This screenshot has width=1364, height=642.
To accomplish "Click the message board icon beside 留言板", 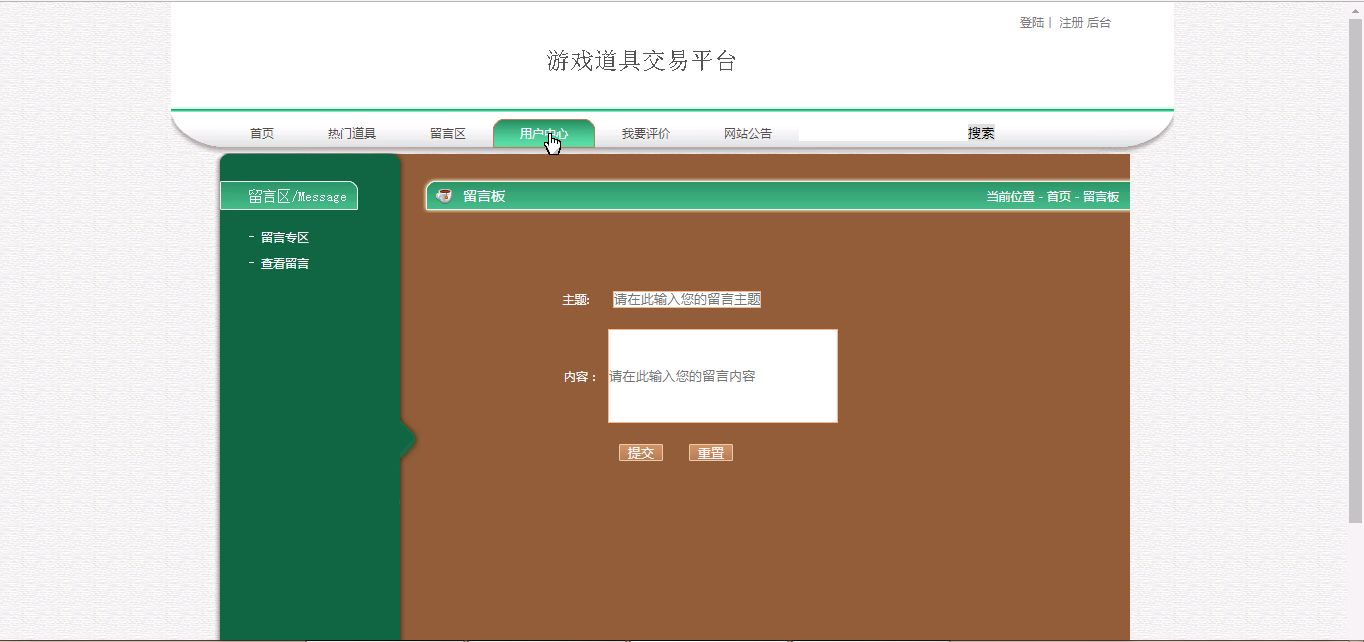I will point(444,196).
